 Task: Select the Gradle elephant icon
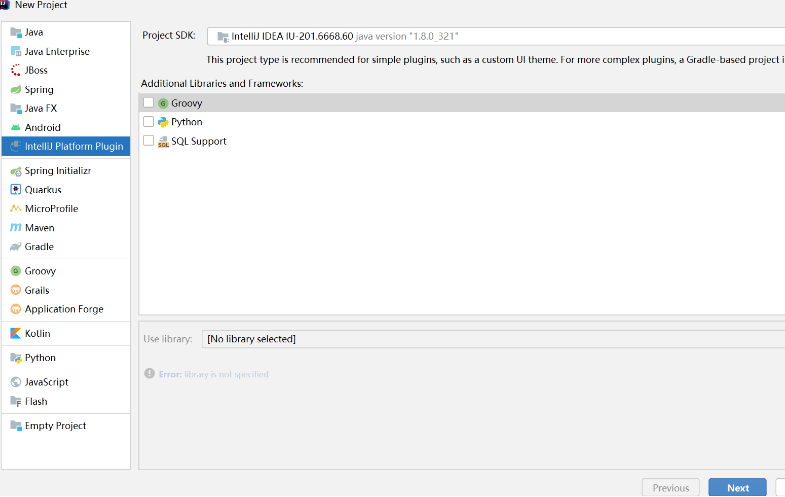tap(16, 247)
